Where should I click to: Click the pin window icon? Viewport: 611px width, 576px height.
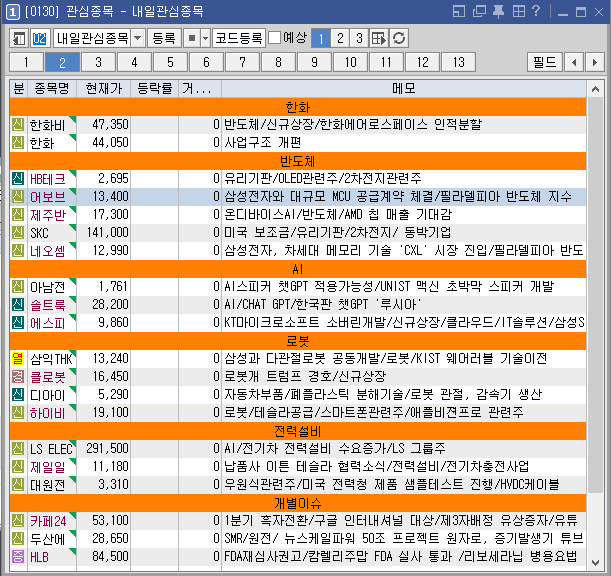[x=498, y=12]
